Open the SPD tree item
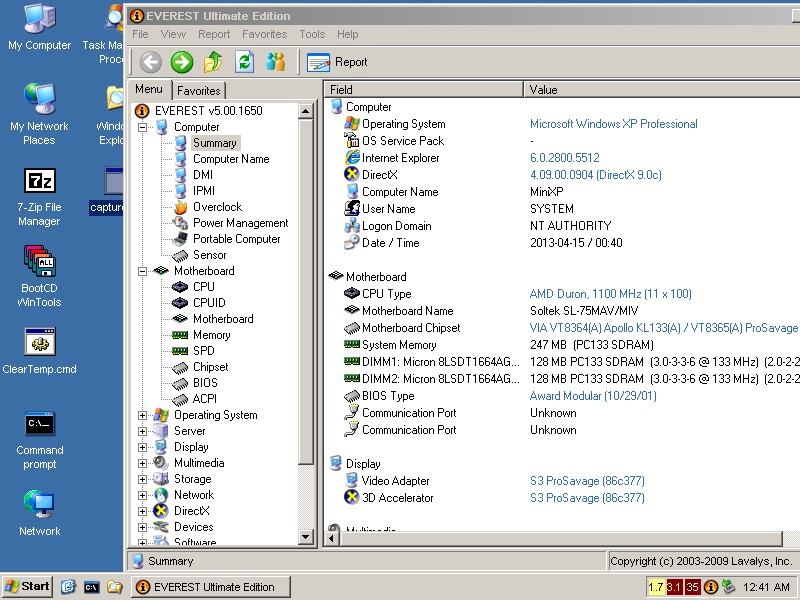 [204, 351]
